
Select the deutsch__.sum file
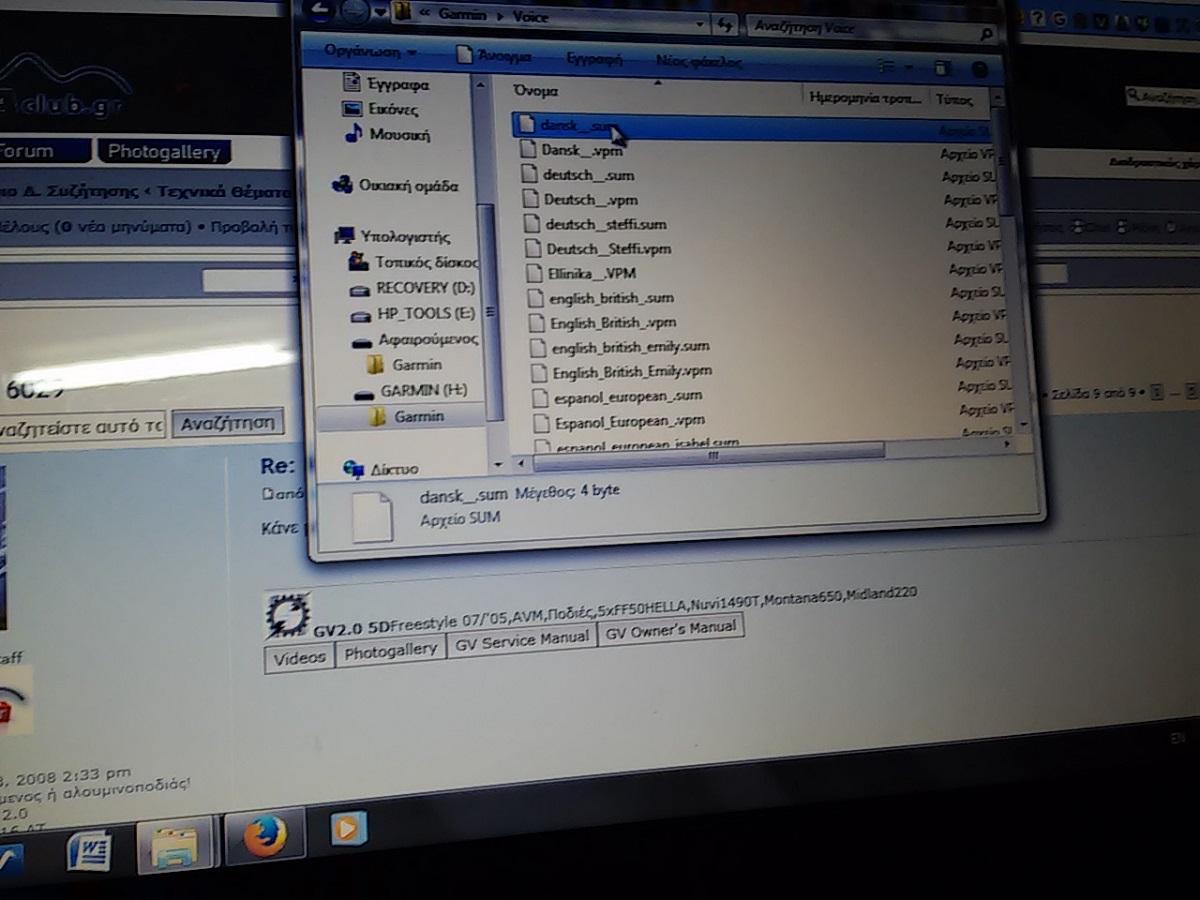tap(580, 175)
